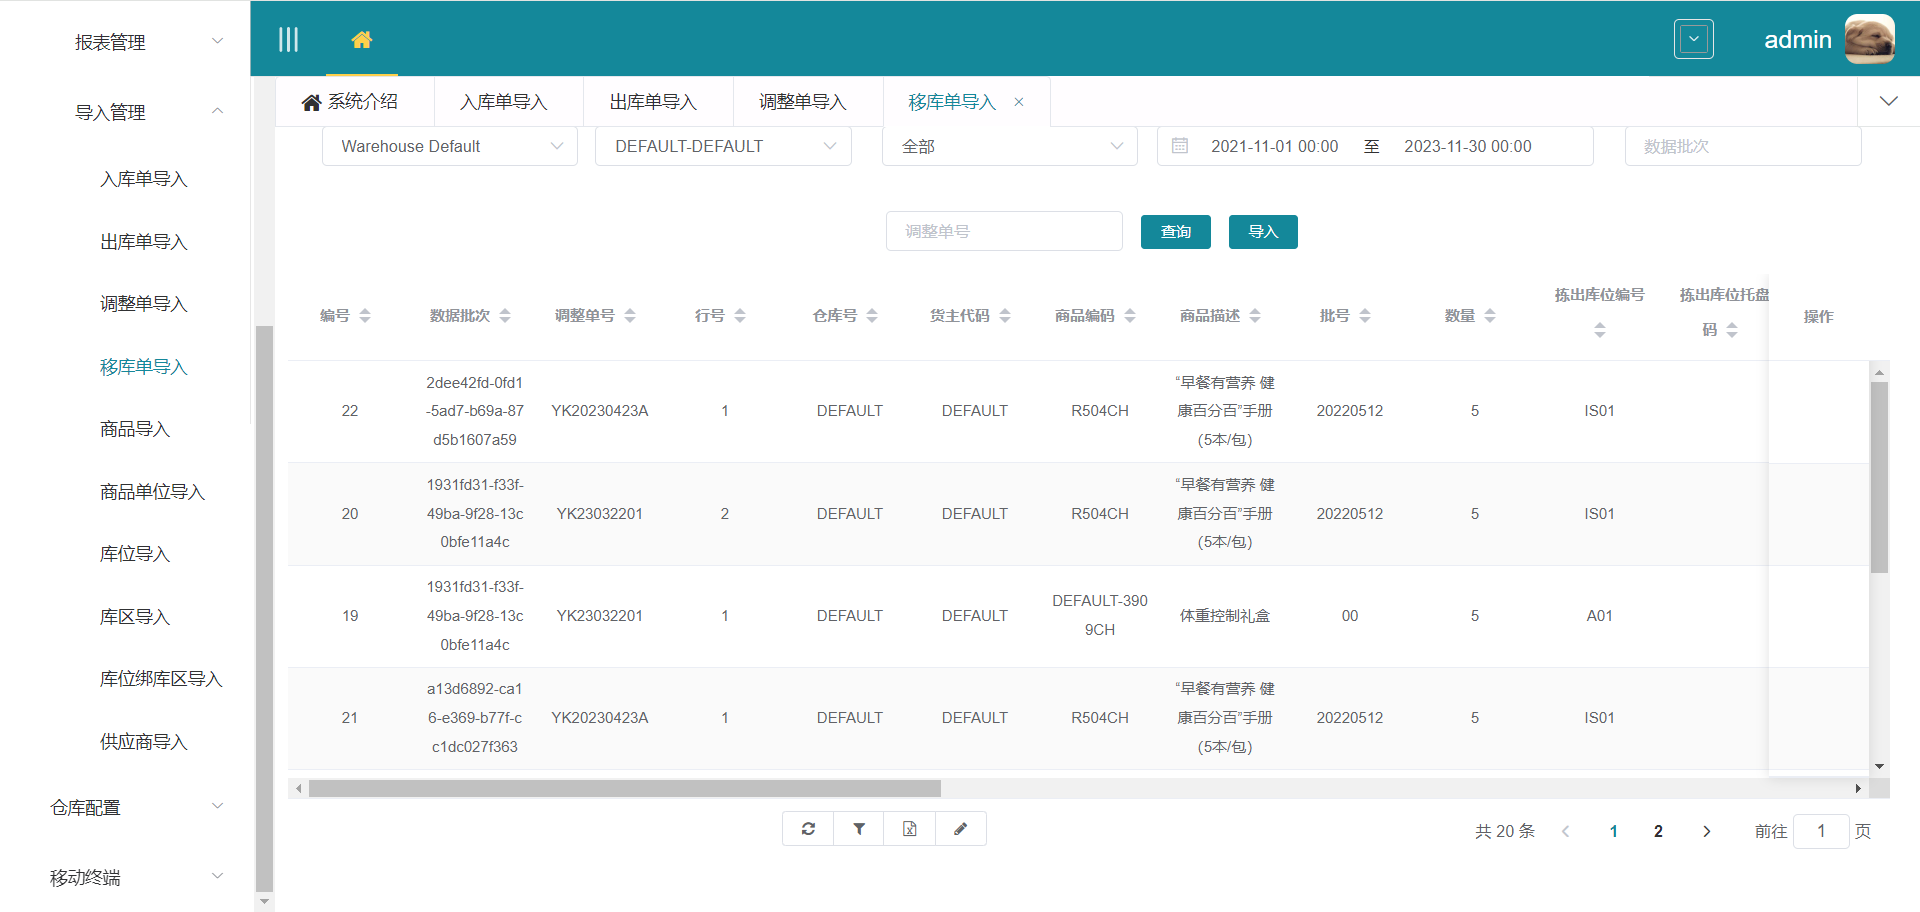Image resolution: width=1920 pixels, height=912 pixels.
Task: Open the DEFAULT-DEFAULT owner dropdown
Action: tap(723, 146)
